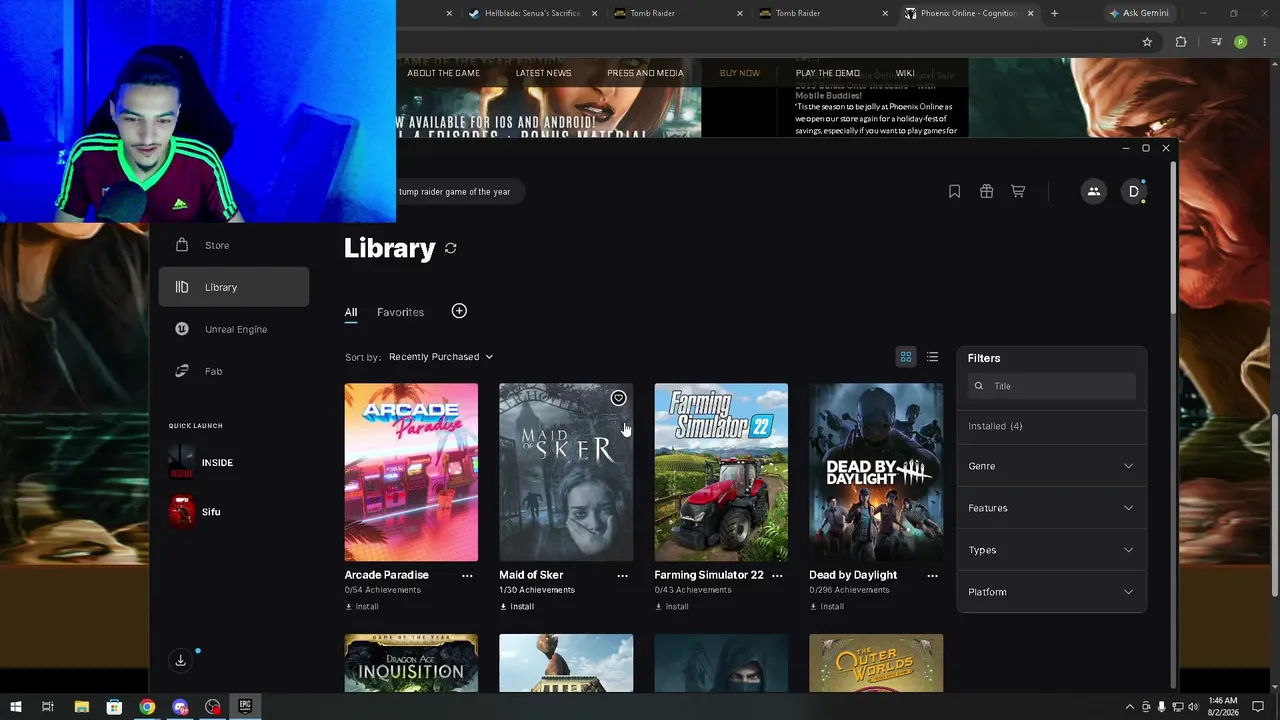Click the Ask Gemini button in Chrome

pos(1138,13)
